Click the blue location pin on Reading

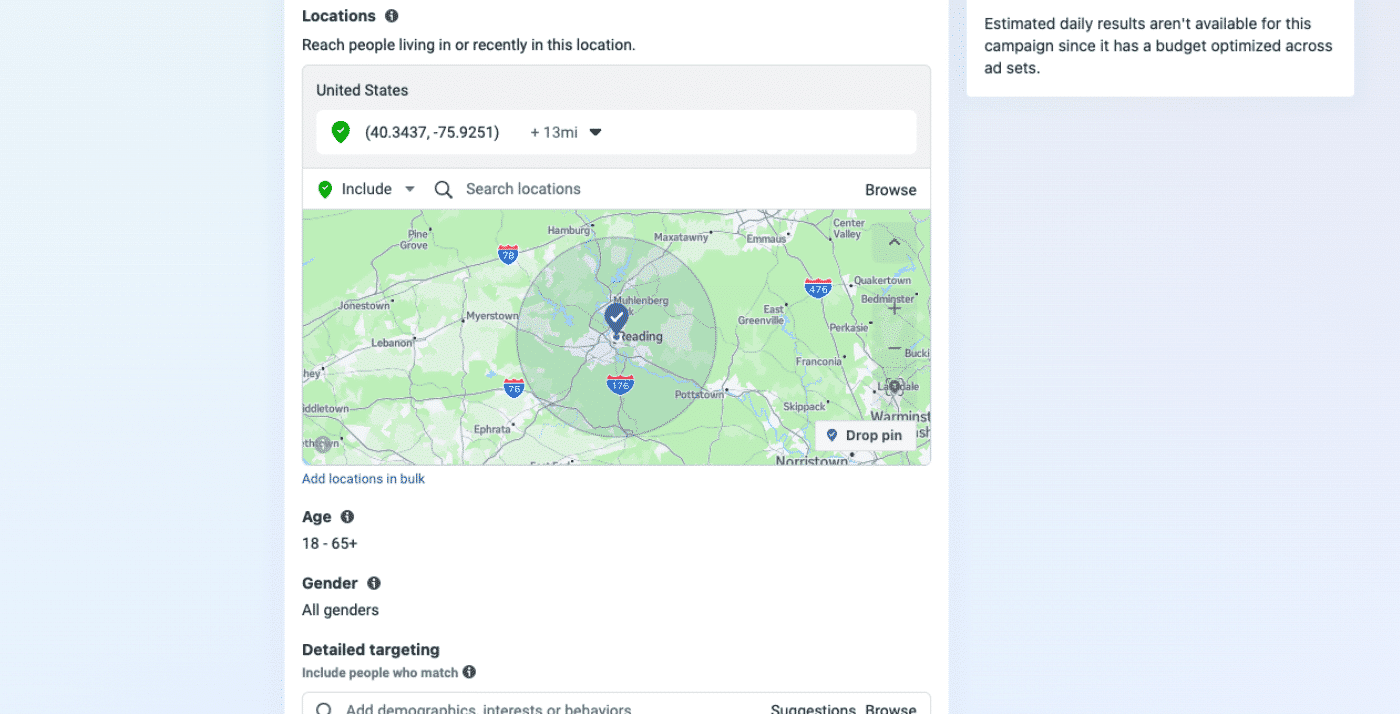point(616,318)
